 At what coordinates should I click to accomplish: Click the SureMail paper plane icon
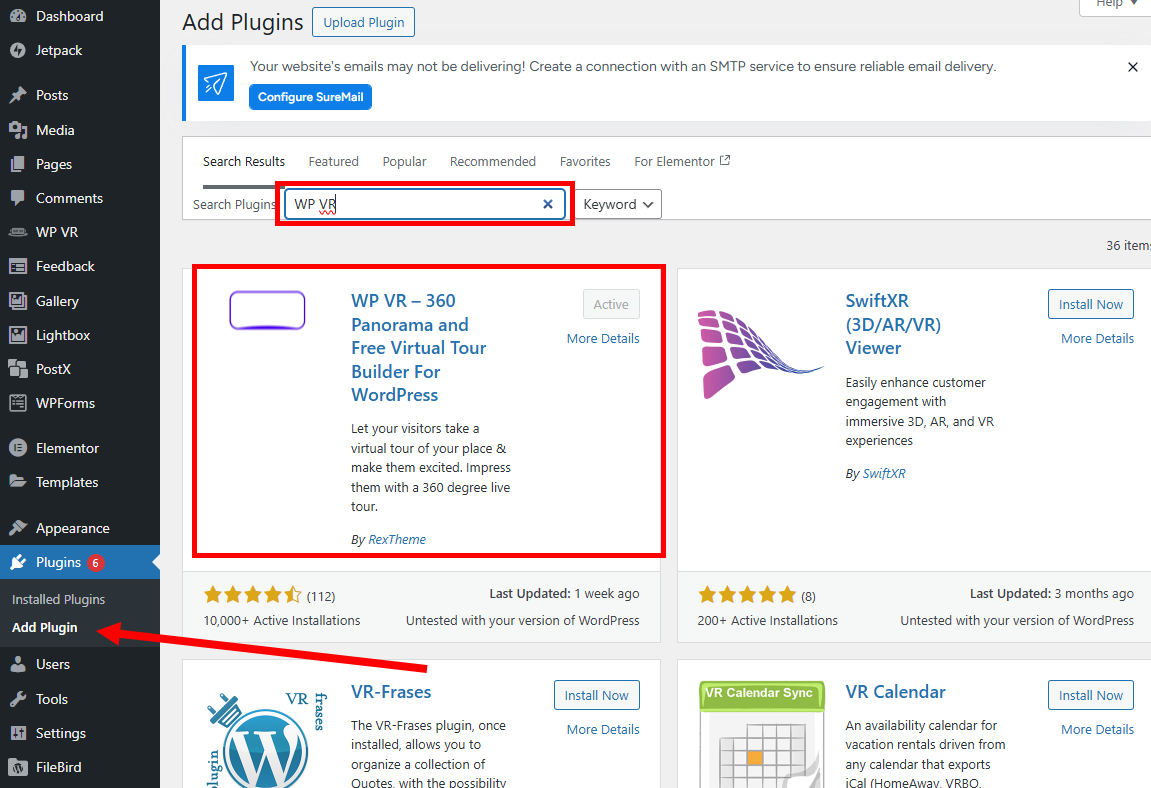pyautogui.click(x=216, y=83)
